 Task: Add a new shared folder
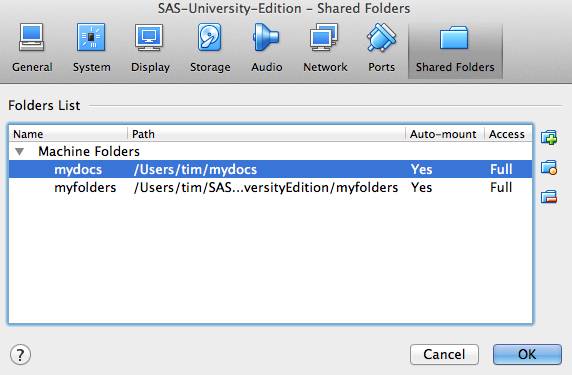pyautogui.click(x=549, y=138)
